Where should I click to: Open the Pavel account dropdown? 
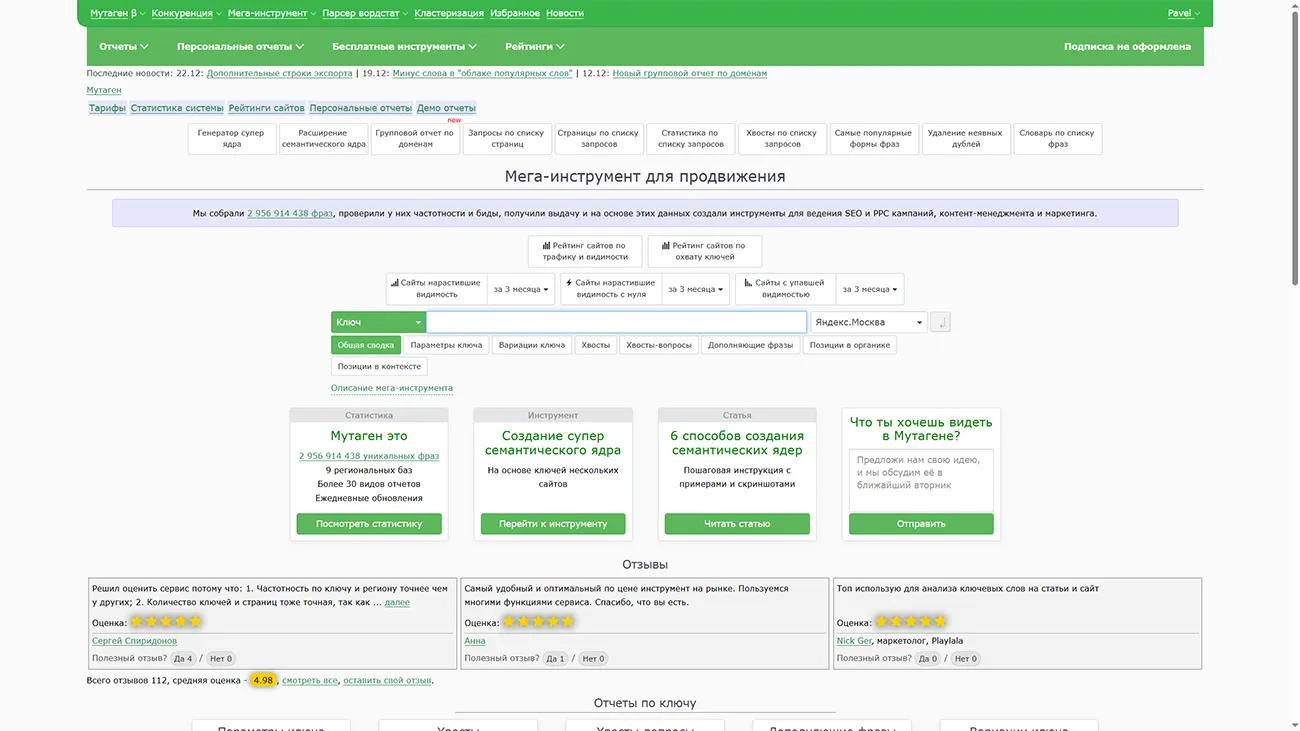[x=1184, y=14]
